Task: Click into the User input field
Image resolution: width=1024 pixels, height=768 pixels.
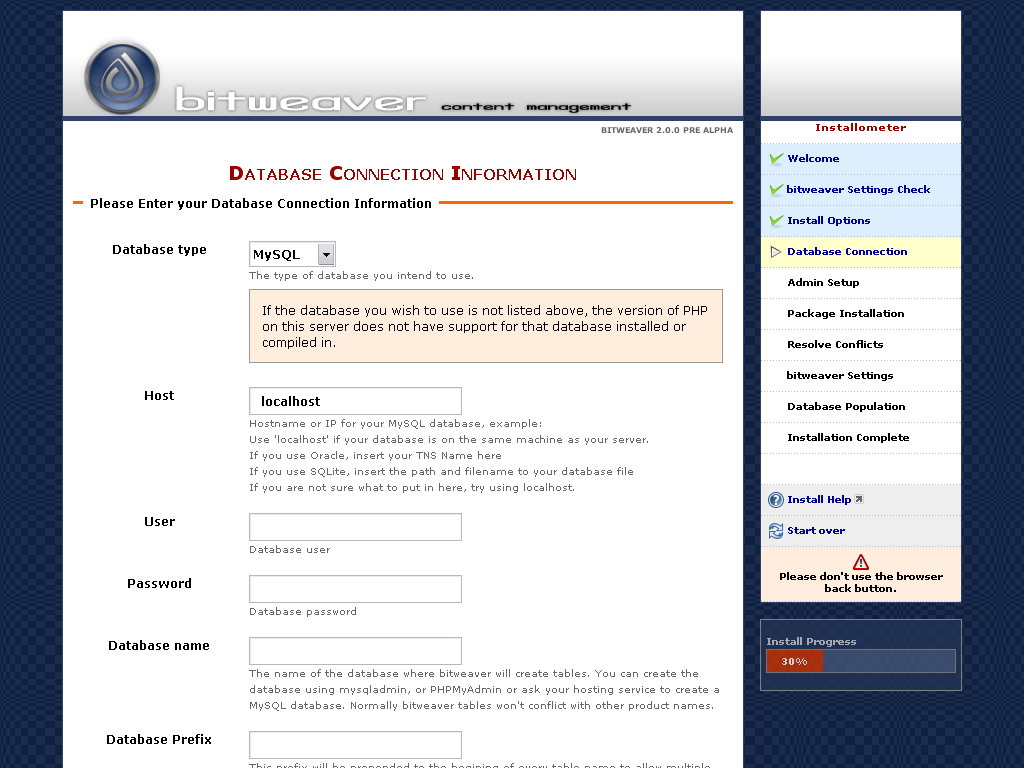Action: pos(355,527)
